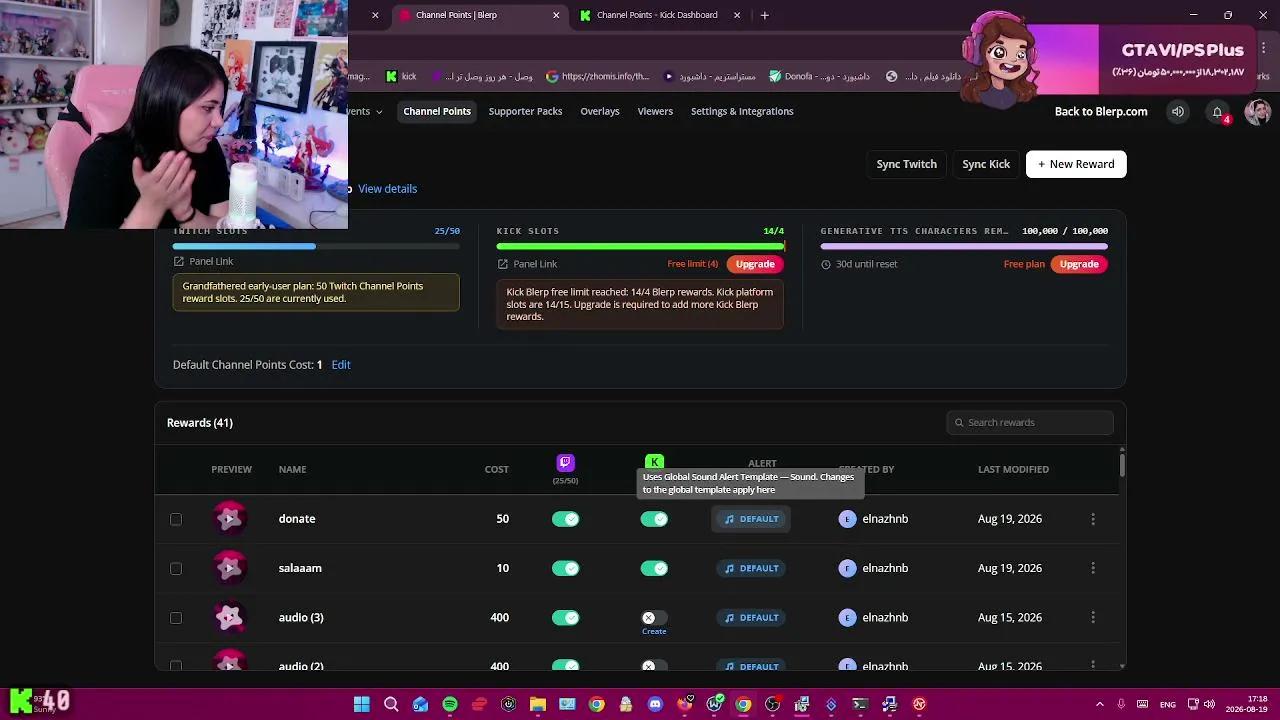Open the zhomis.info Google bookmark

[x=597, y=76]
